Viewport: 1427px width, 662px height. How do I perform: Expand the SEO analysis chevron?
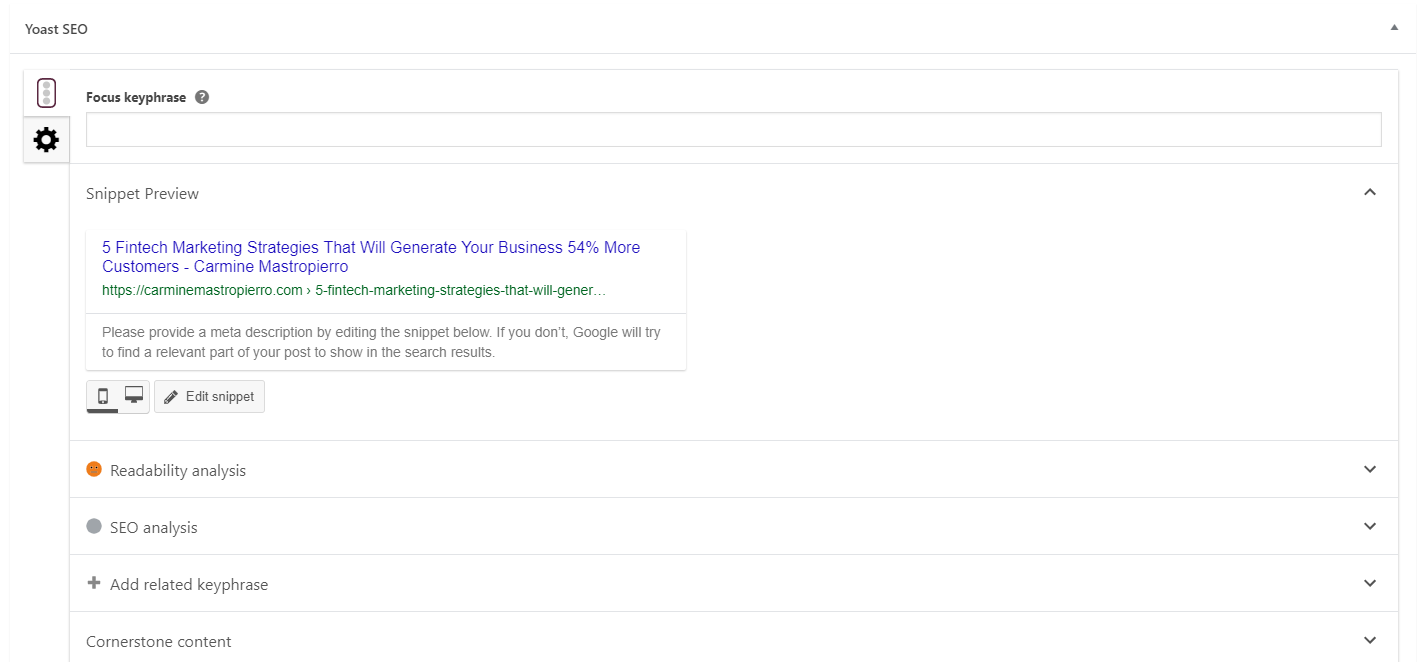pos(1370,526)
